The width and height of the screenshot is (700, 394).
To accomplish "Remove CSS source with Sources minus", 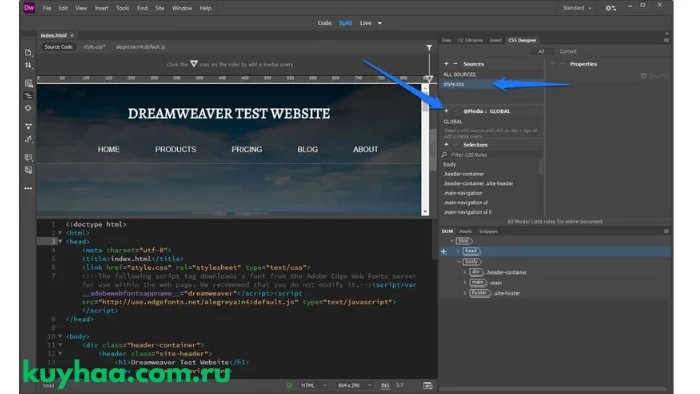I will pos(455,64).
